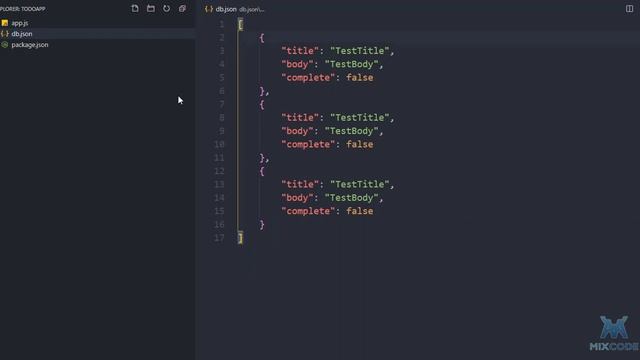Click the New File icon in Explorer

tap(135, 9)
